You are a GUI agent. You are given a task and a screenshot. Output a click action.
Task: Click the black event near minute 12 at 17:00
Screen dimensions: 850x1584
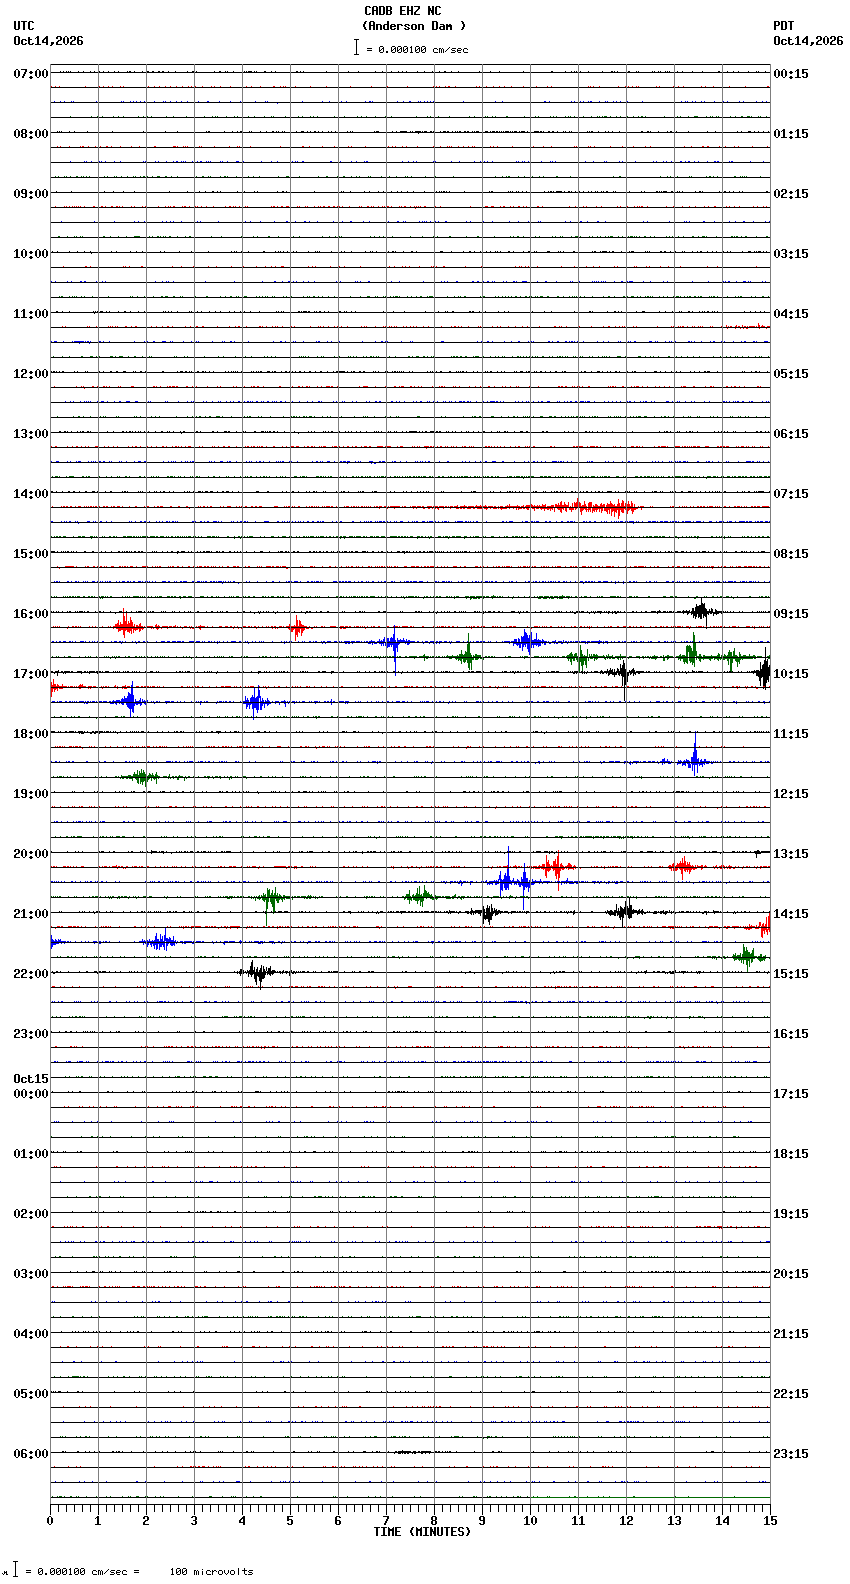tap(622, 674)
